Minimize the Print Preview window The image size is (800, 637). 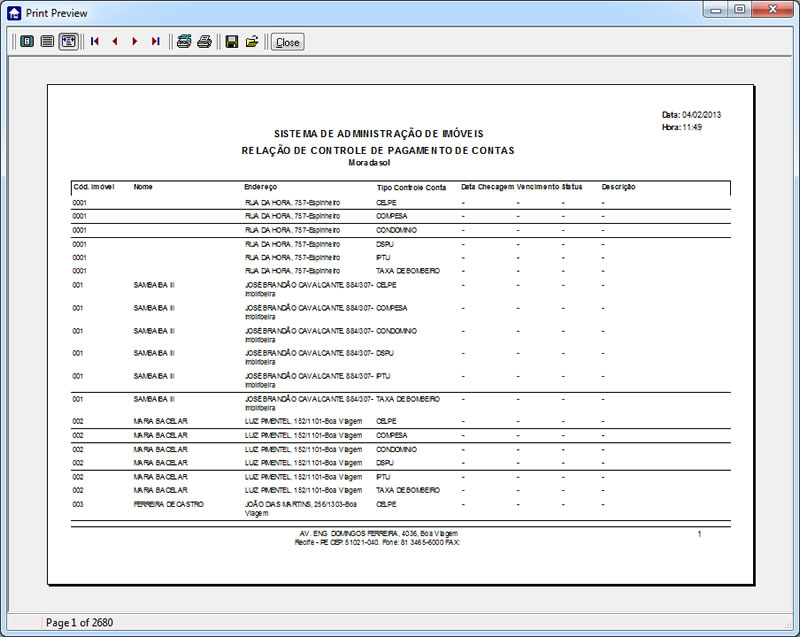(716, 10)
